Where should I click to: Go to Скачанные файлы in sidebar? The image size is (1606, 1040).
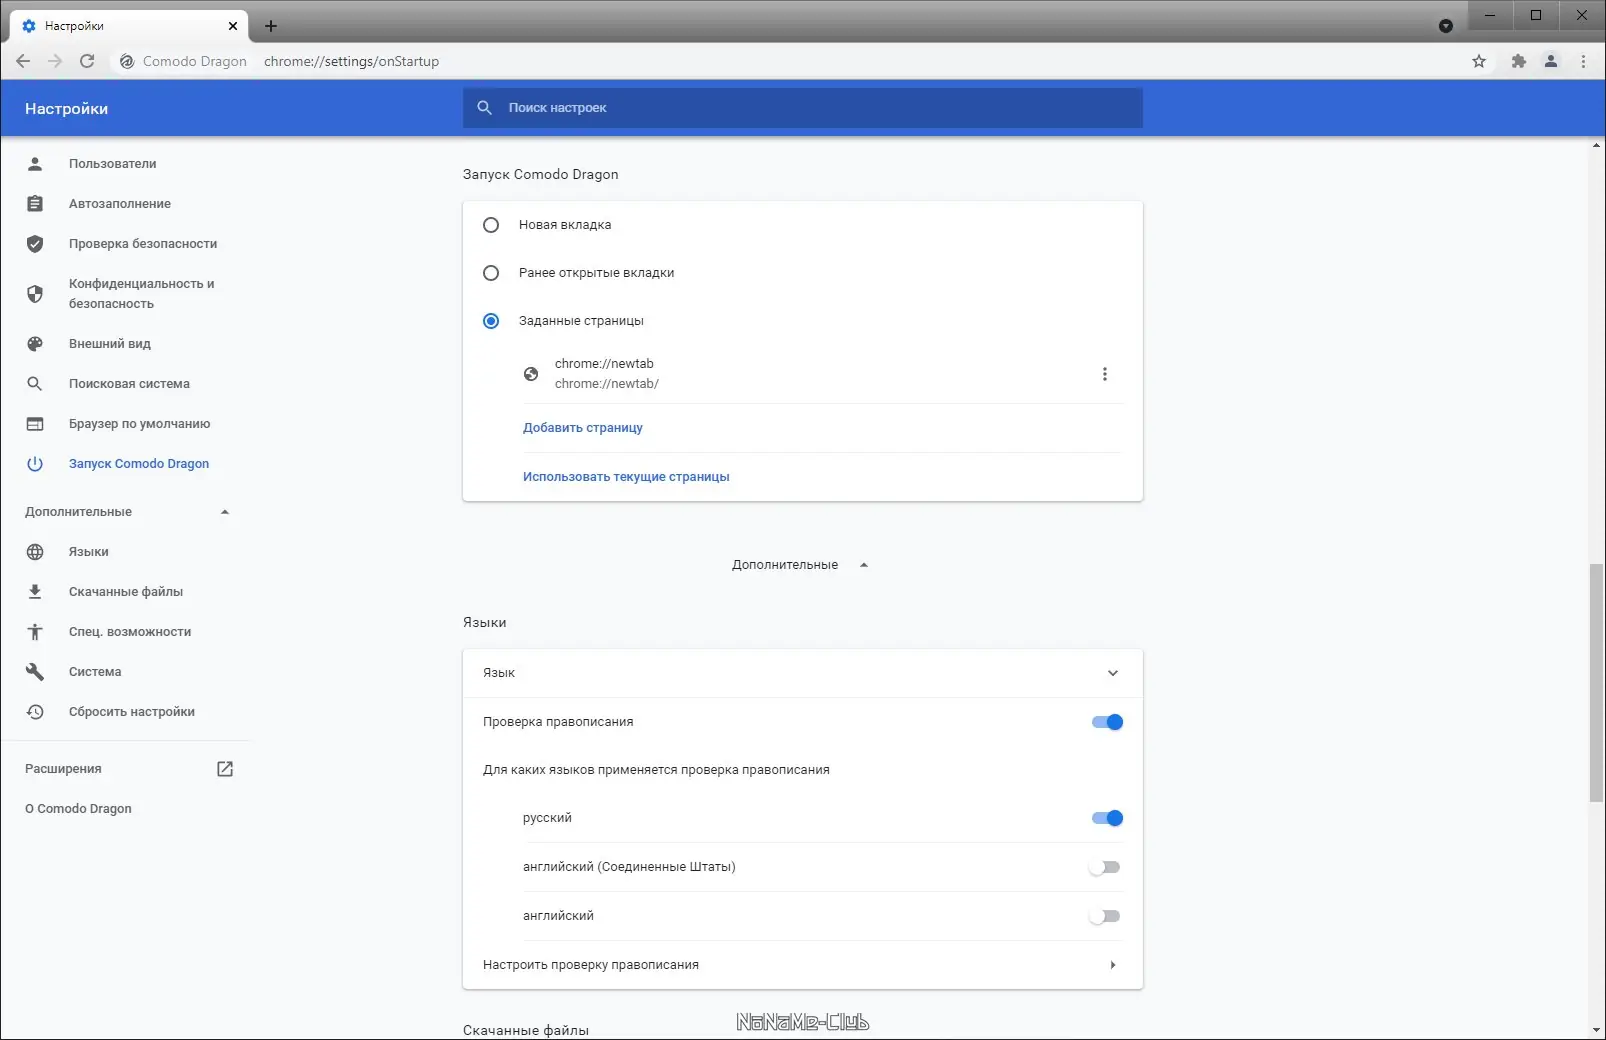[126, 592]
